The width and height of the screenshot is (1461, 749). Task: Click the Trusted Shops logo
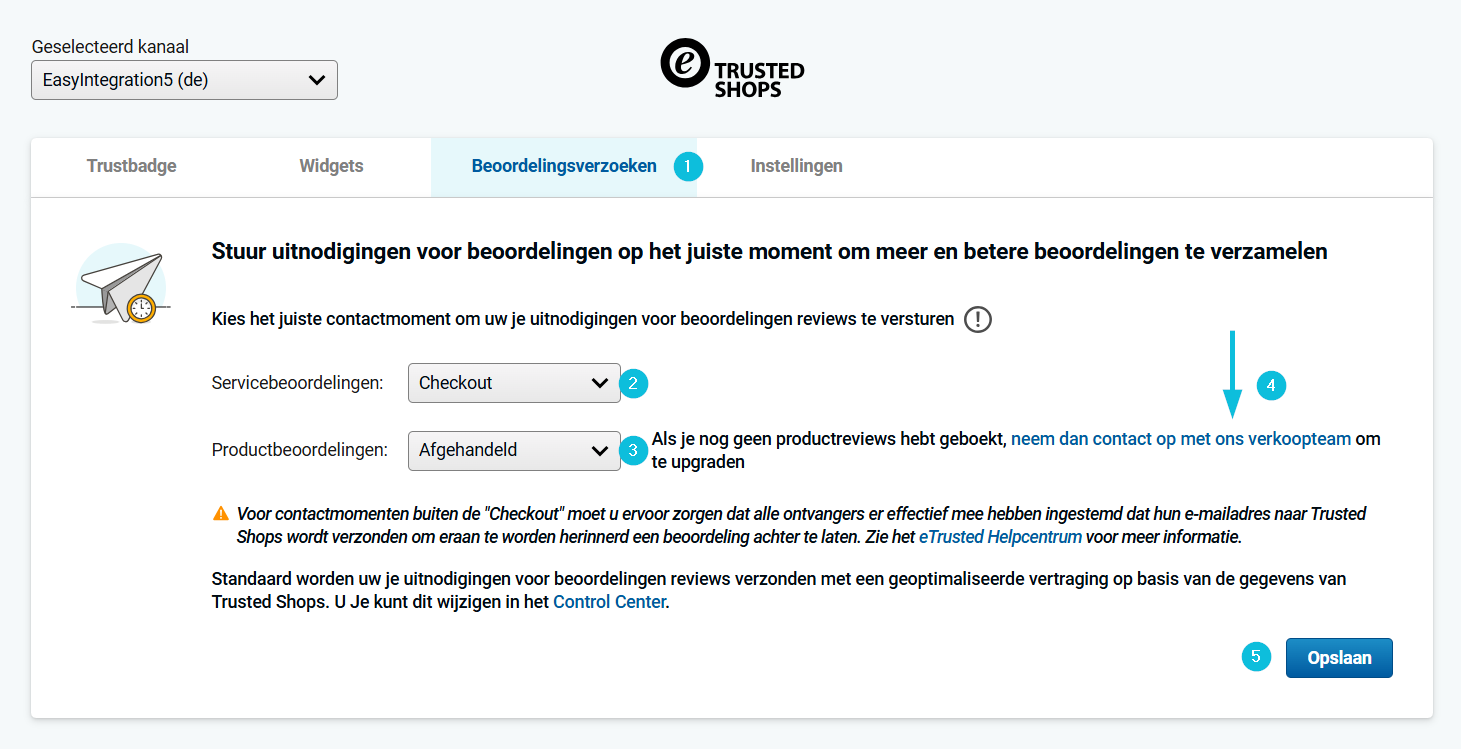(x=732, y=68)
